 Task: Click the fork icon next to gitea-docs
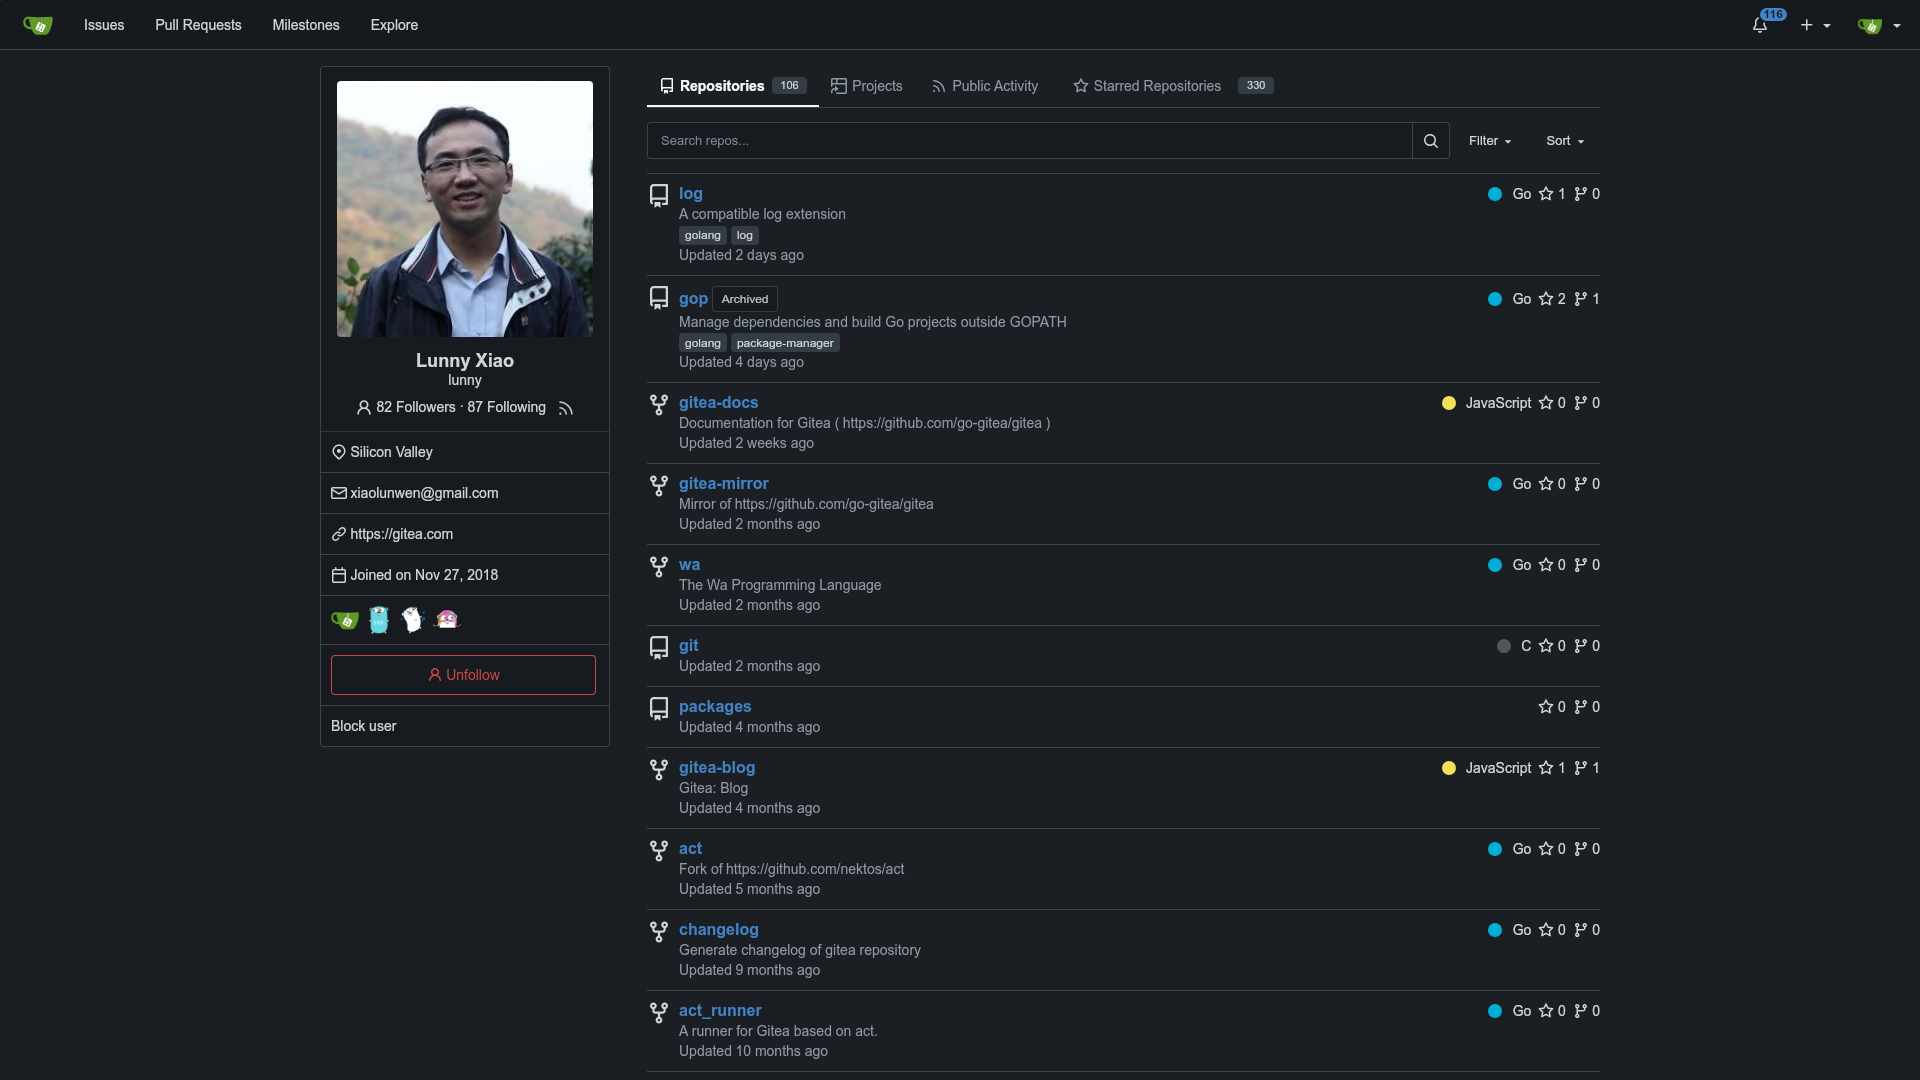click(x=659, y=404)
